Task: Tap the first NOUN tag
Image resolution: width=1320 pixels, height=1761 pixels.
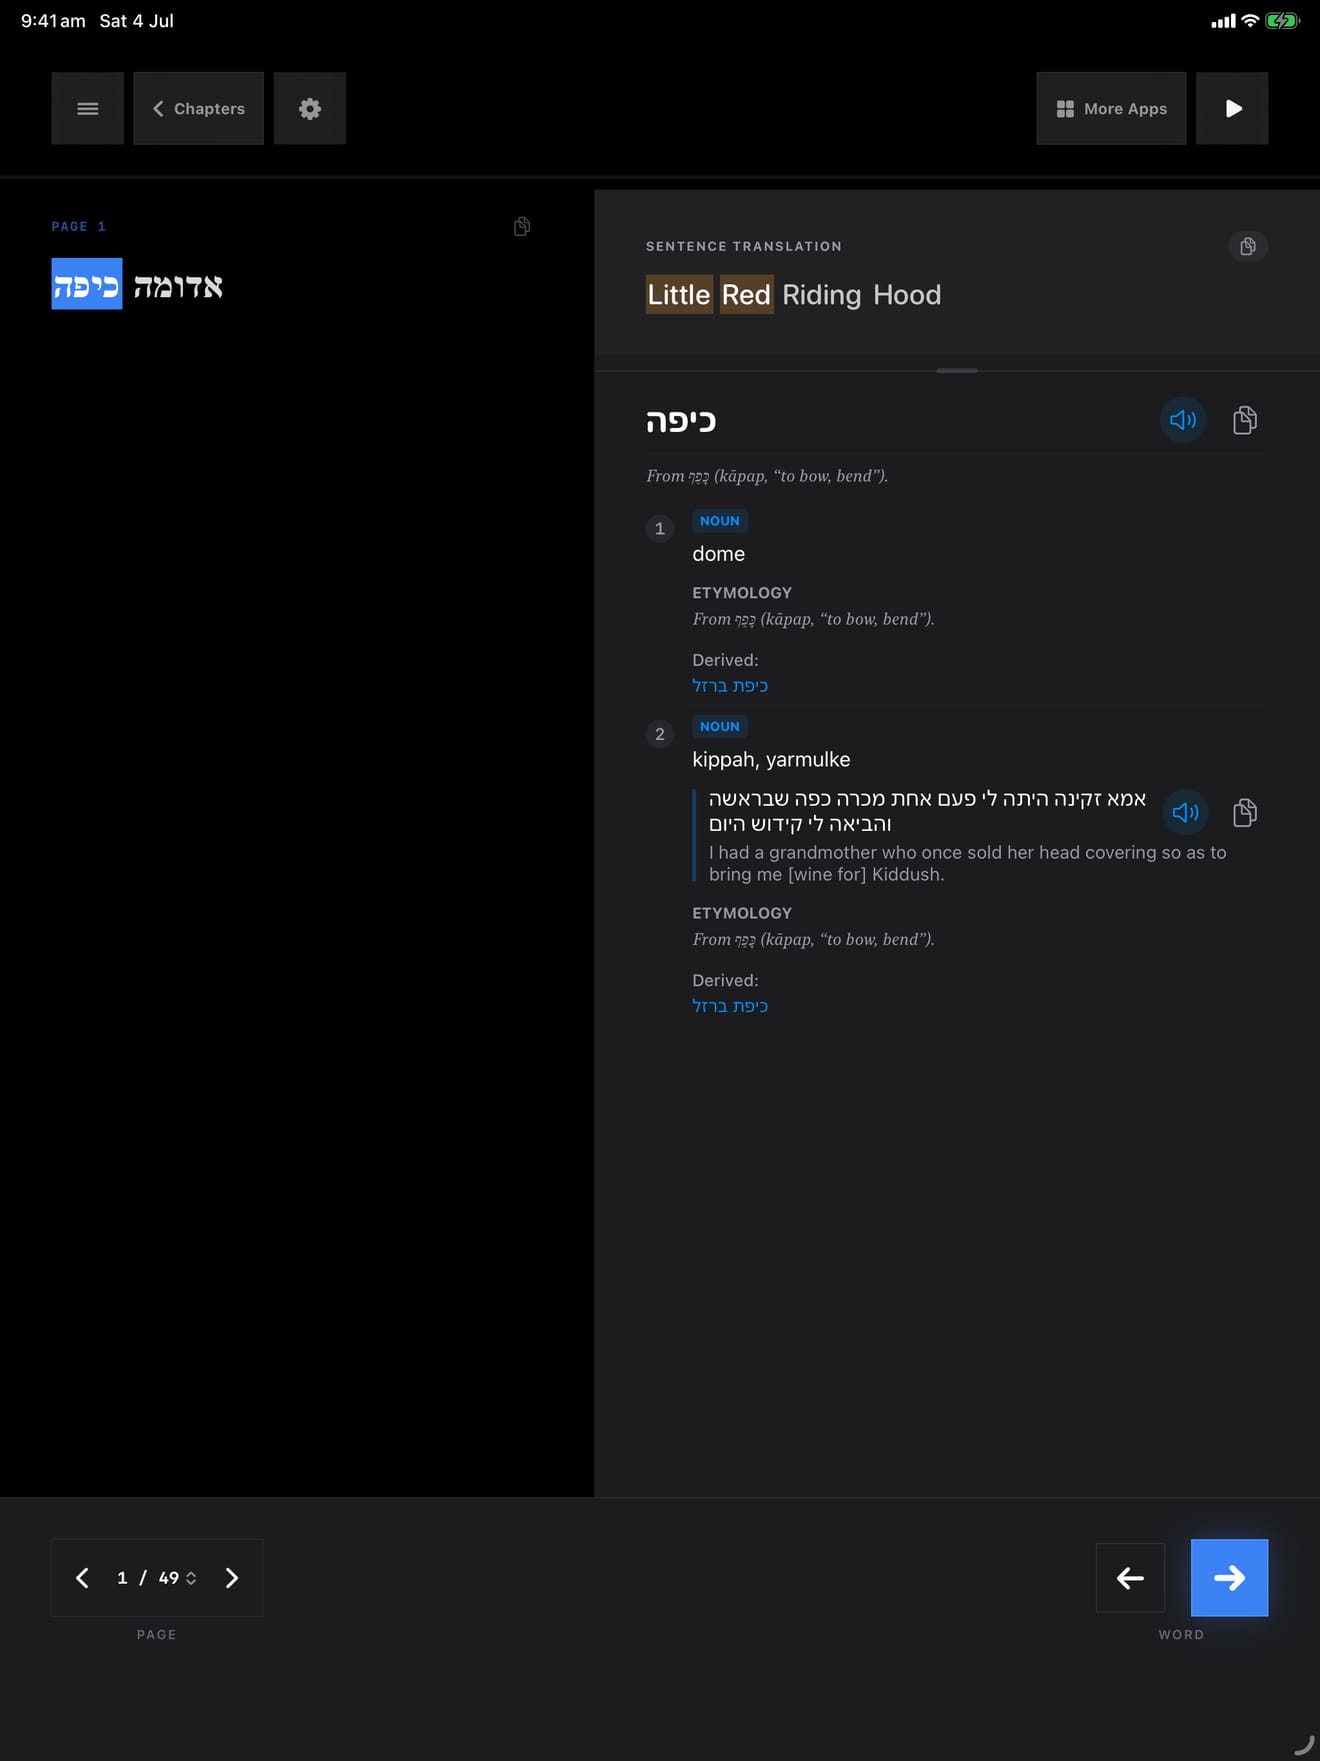Action: (x=720, y=521)
